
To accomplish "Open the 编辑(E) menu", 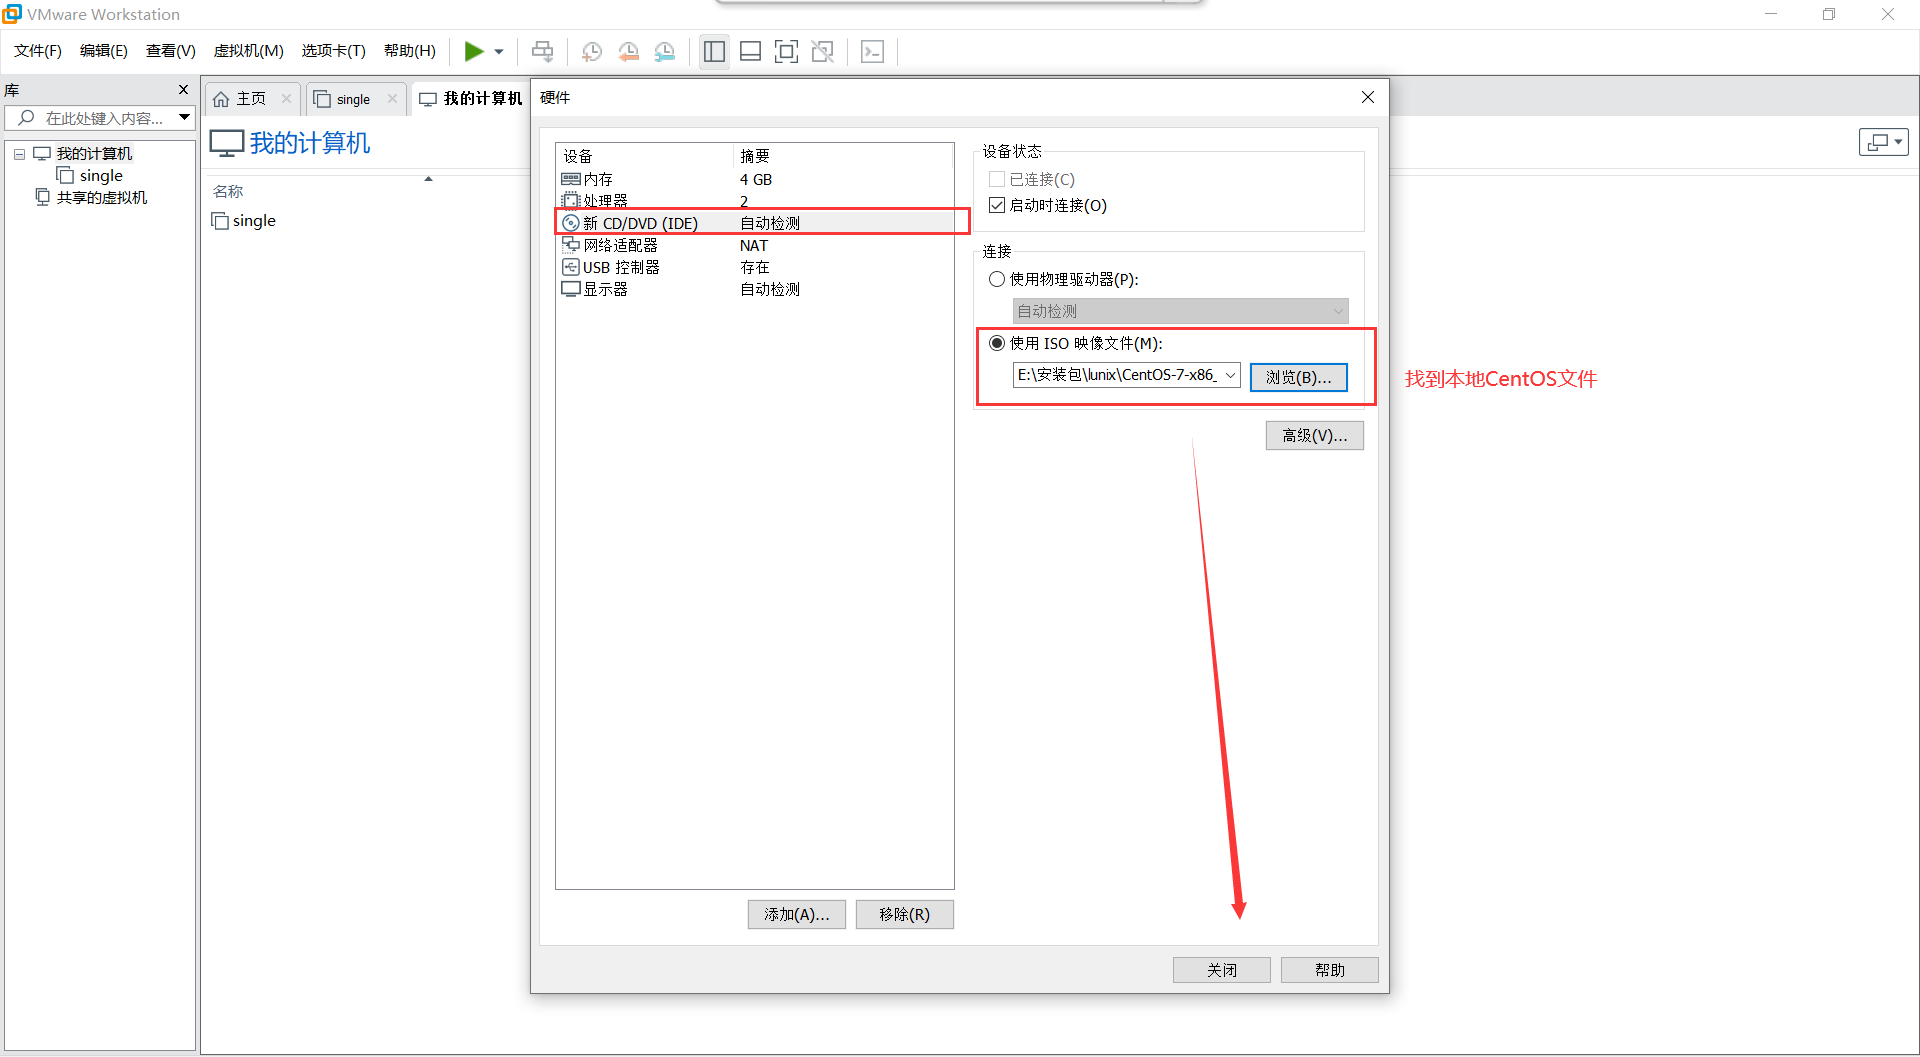I will [104, 51].
